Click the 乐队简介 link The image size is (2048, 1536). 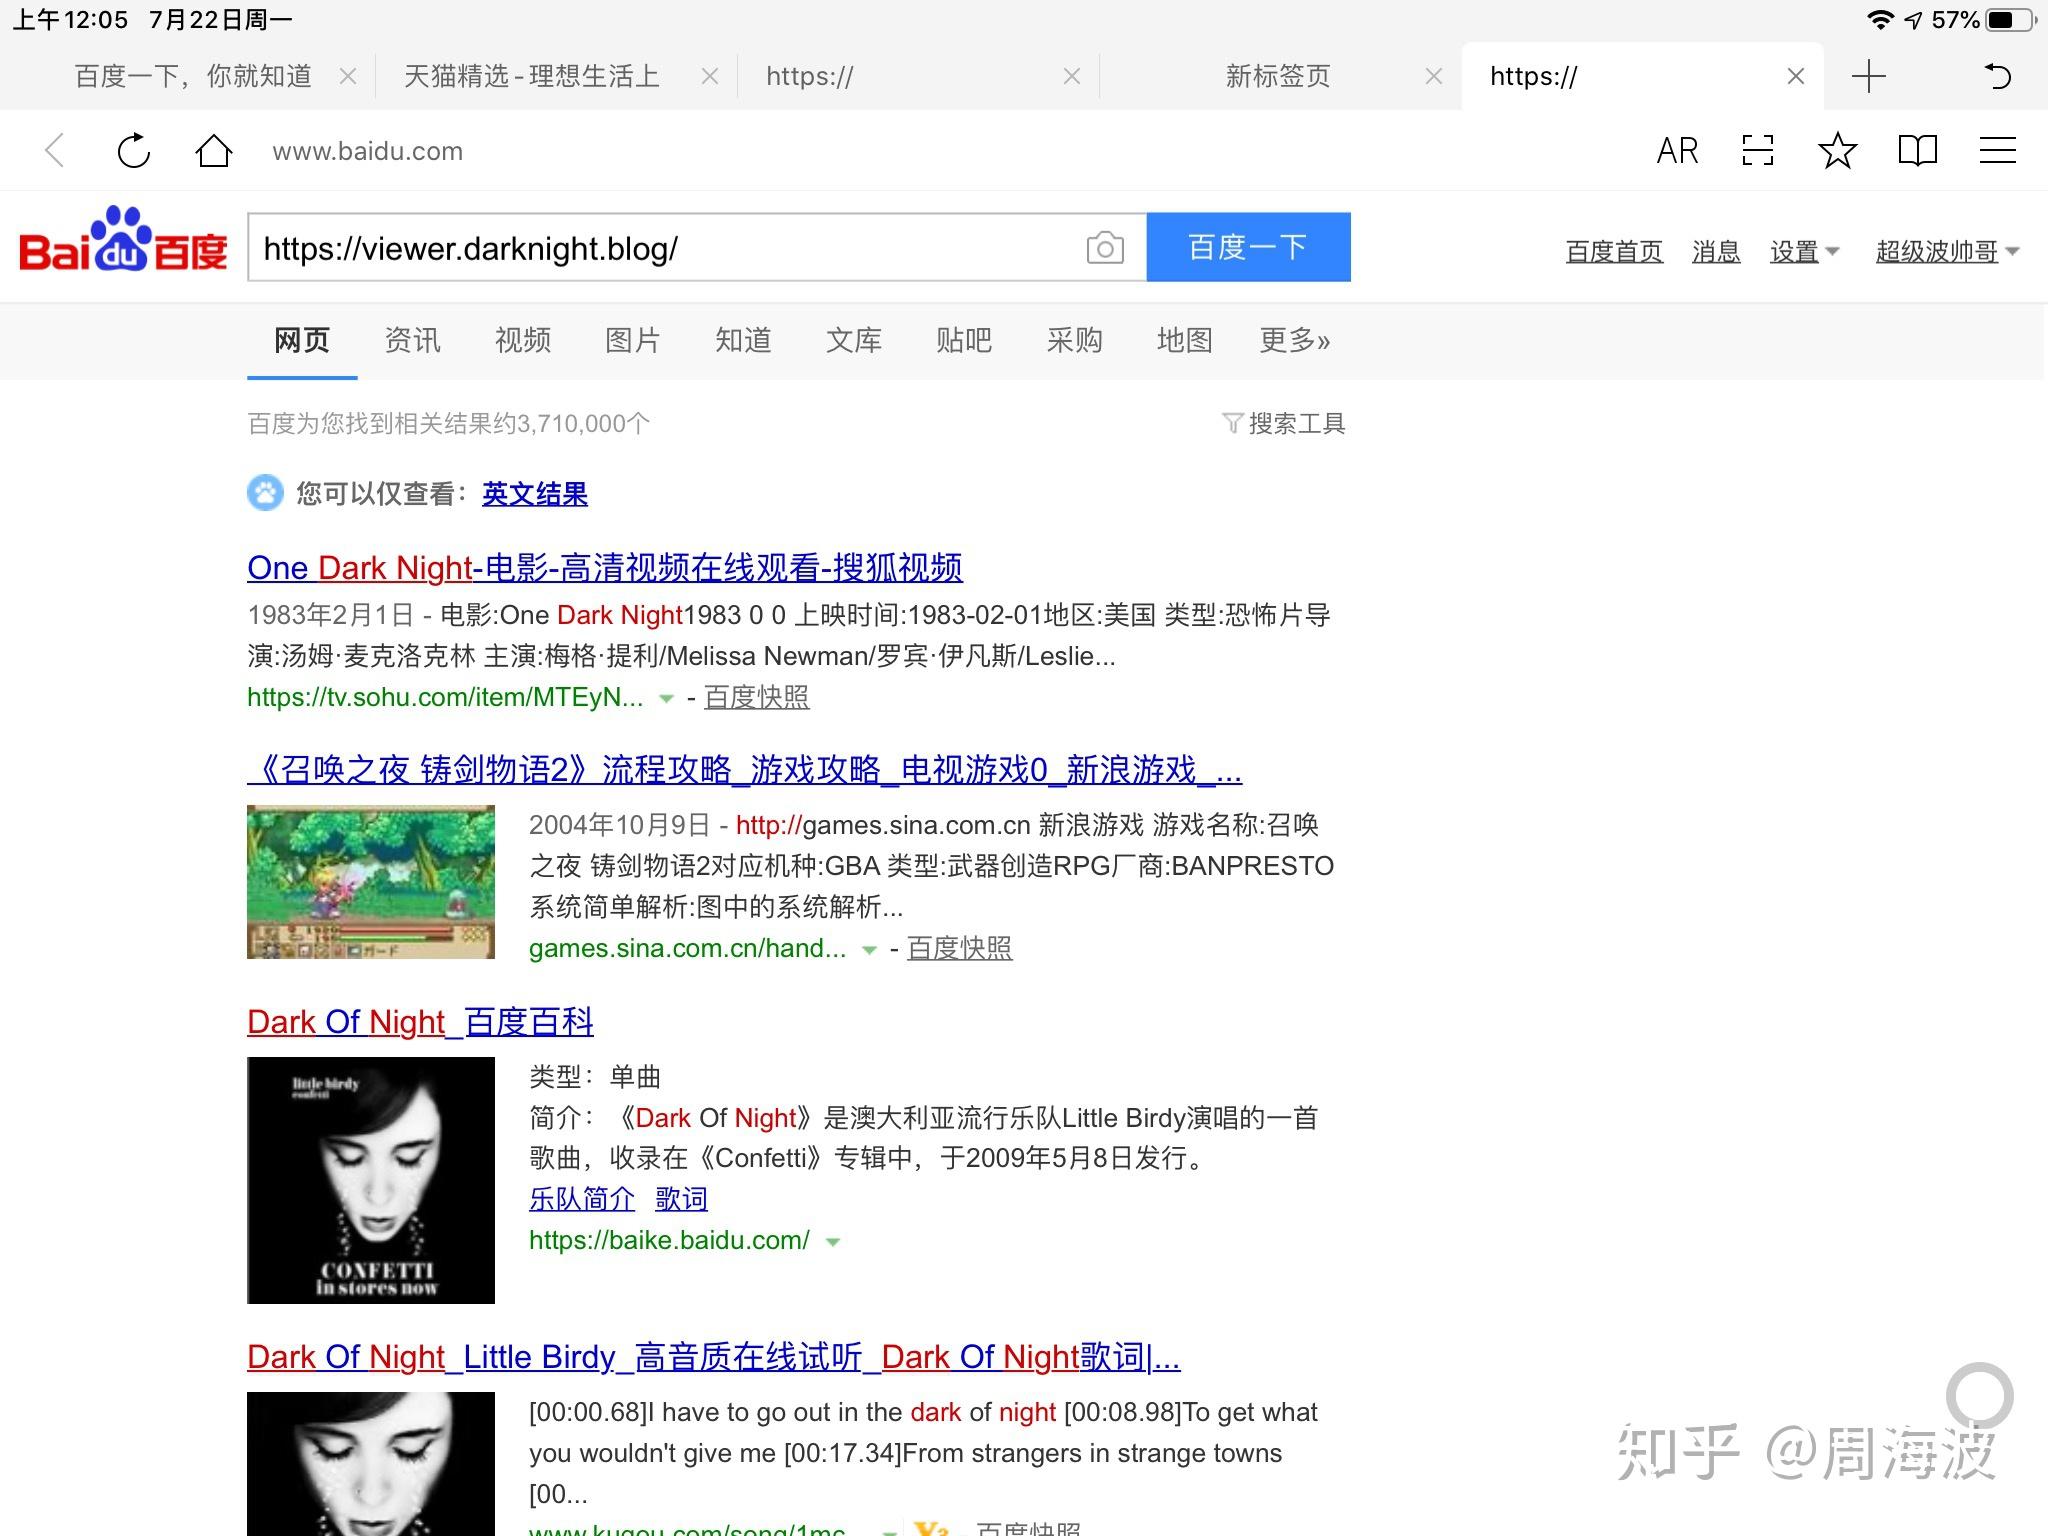pyautogui.click(x=582, y=1198)
